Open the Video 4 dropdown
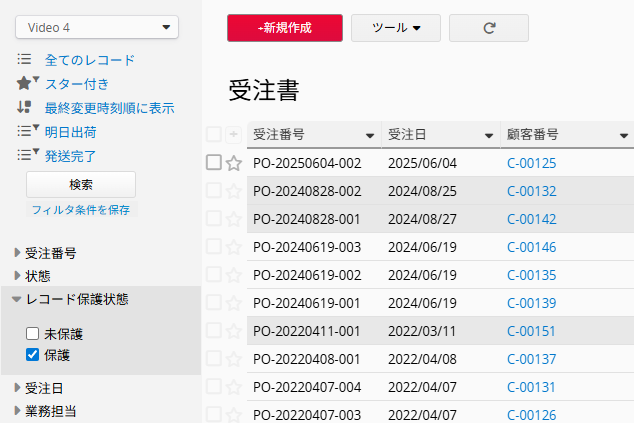Image resolution: width=634 pixels, height=423 pixels. coord(97,27)
